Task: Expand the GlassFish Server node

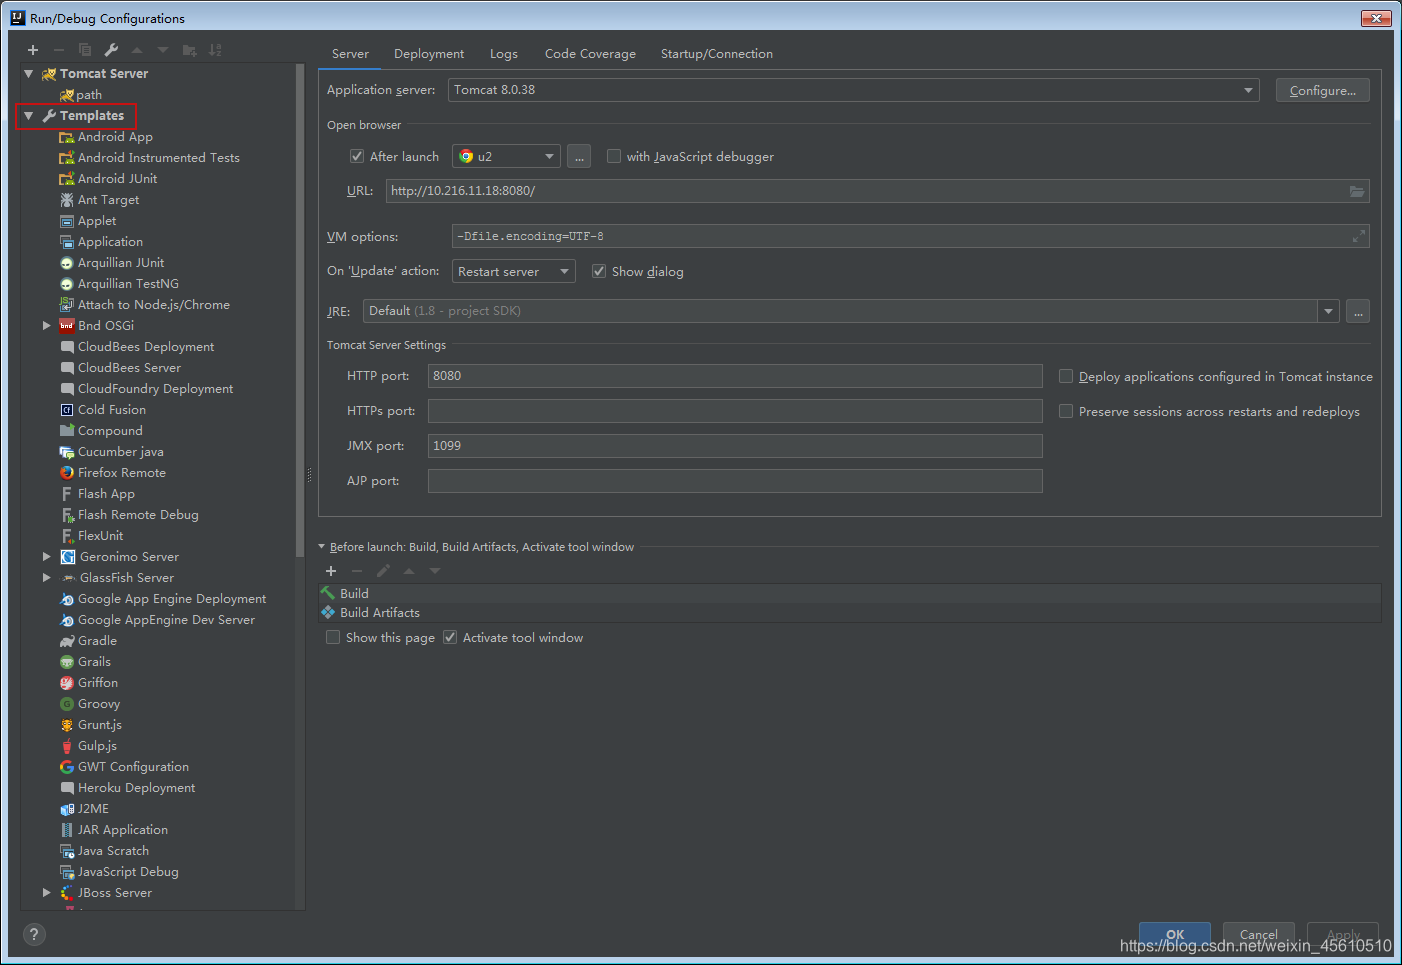Action: 46,578
